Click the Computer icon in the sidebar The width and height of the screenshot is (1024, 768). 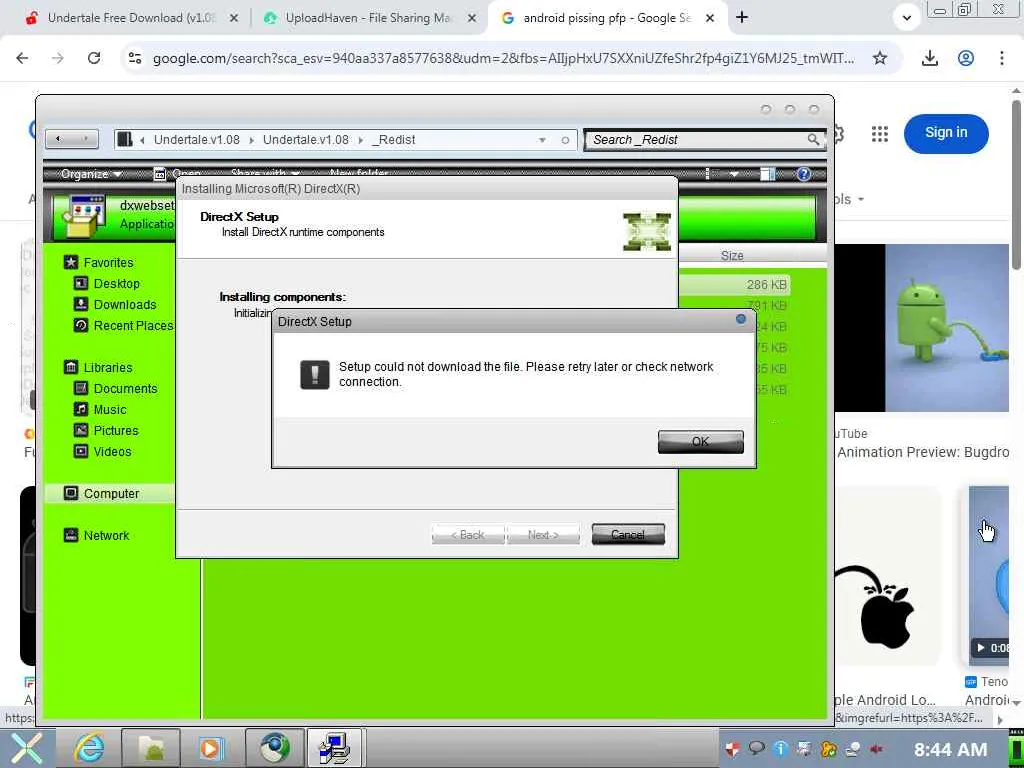tap(71, 493)
